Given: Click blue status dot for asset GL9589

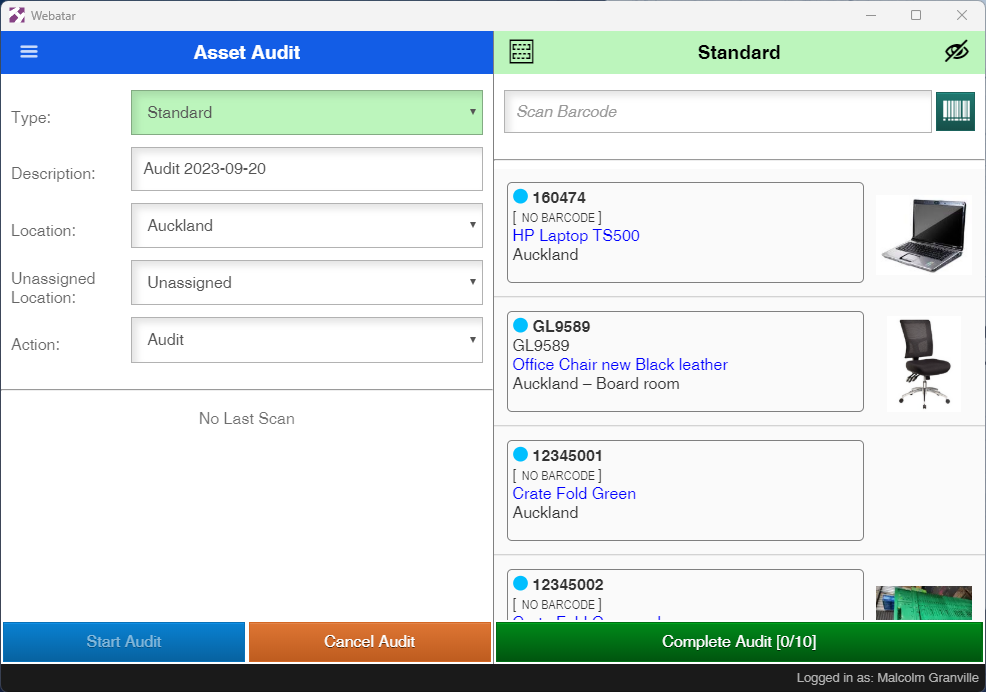Looking at the screenshot, I should (x=521, y=325).
